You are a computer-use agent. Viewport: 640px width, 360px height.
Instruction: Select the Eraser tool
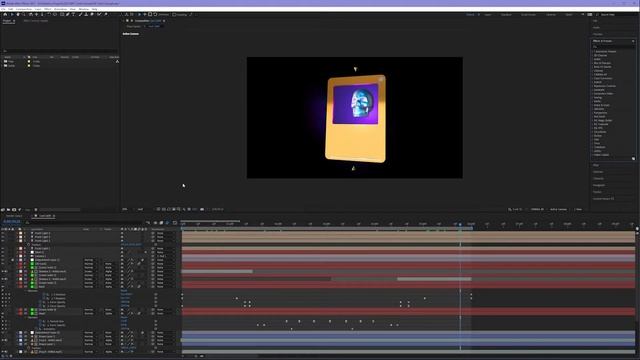92,14
